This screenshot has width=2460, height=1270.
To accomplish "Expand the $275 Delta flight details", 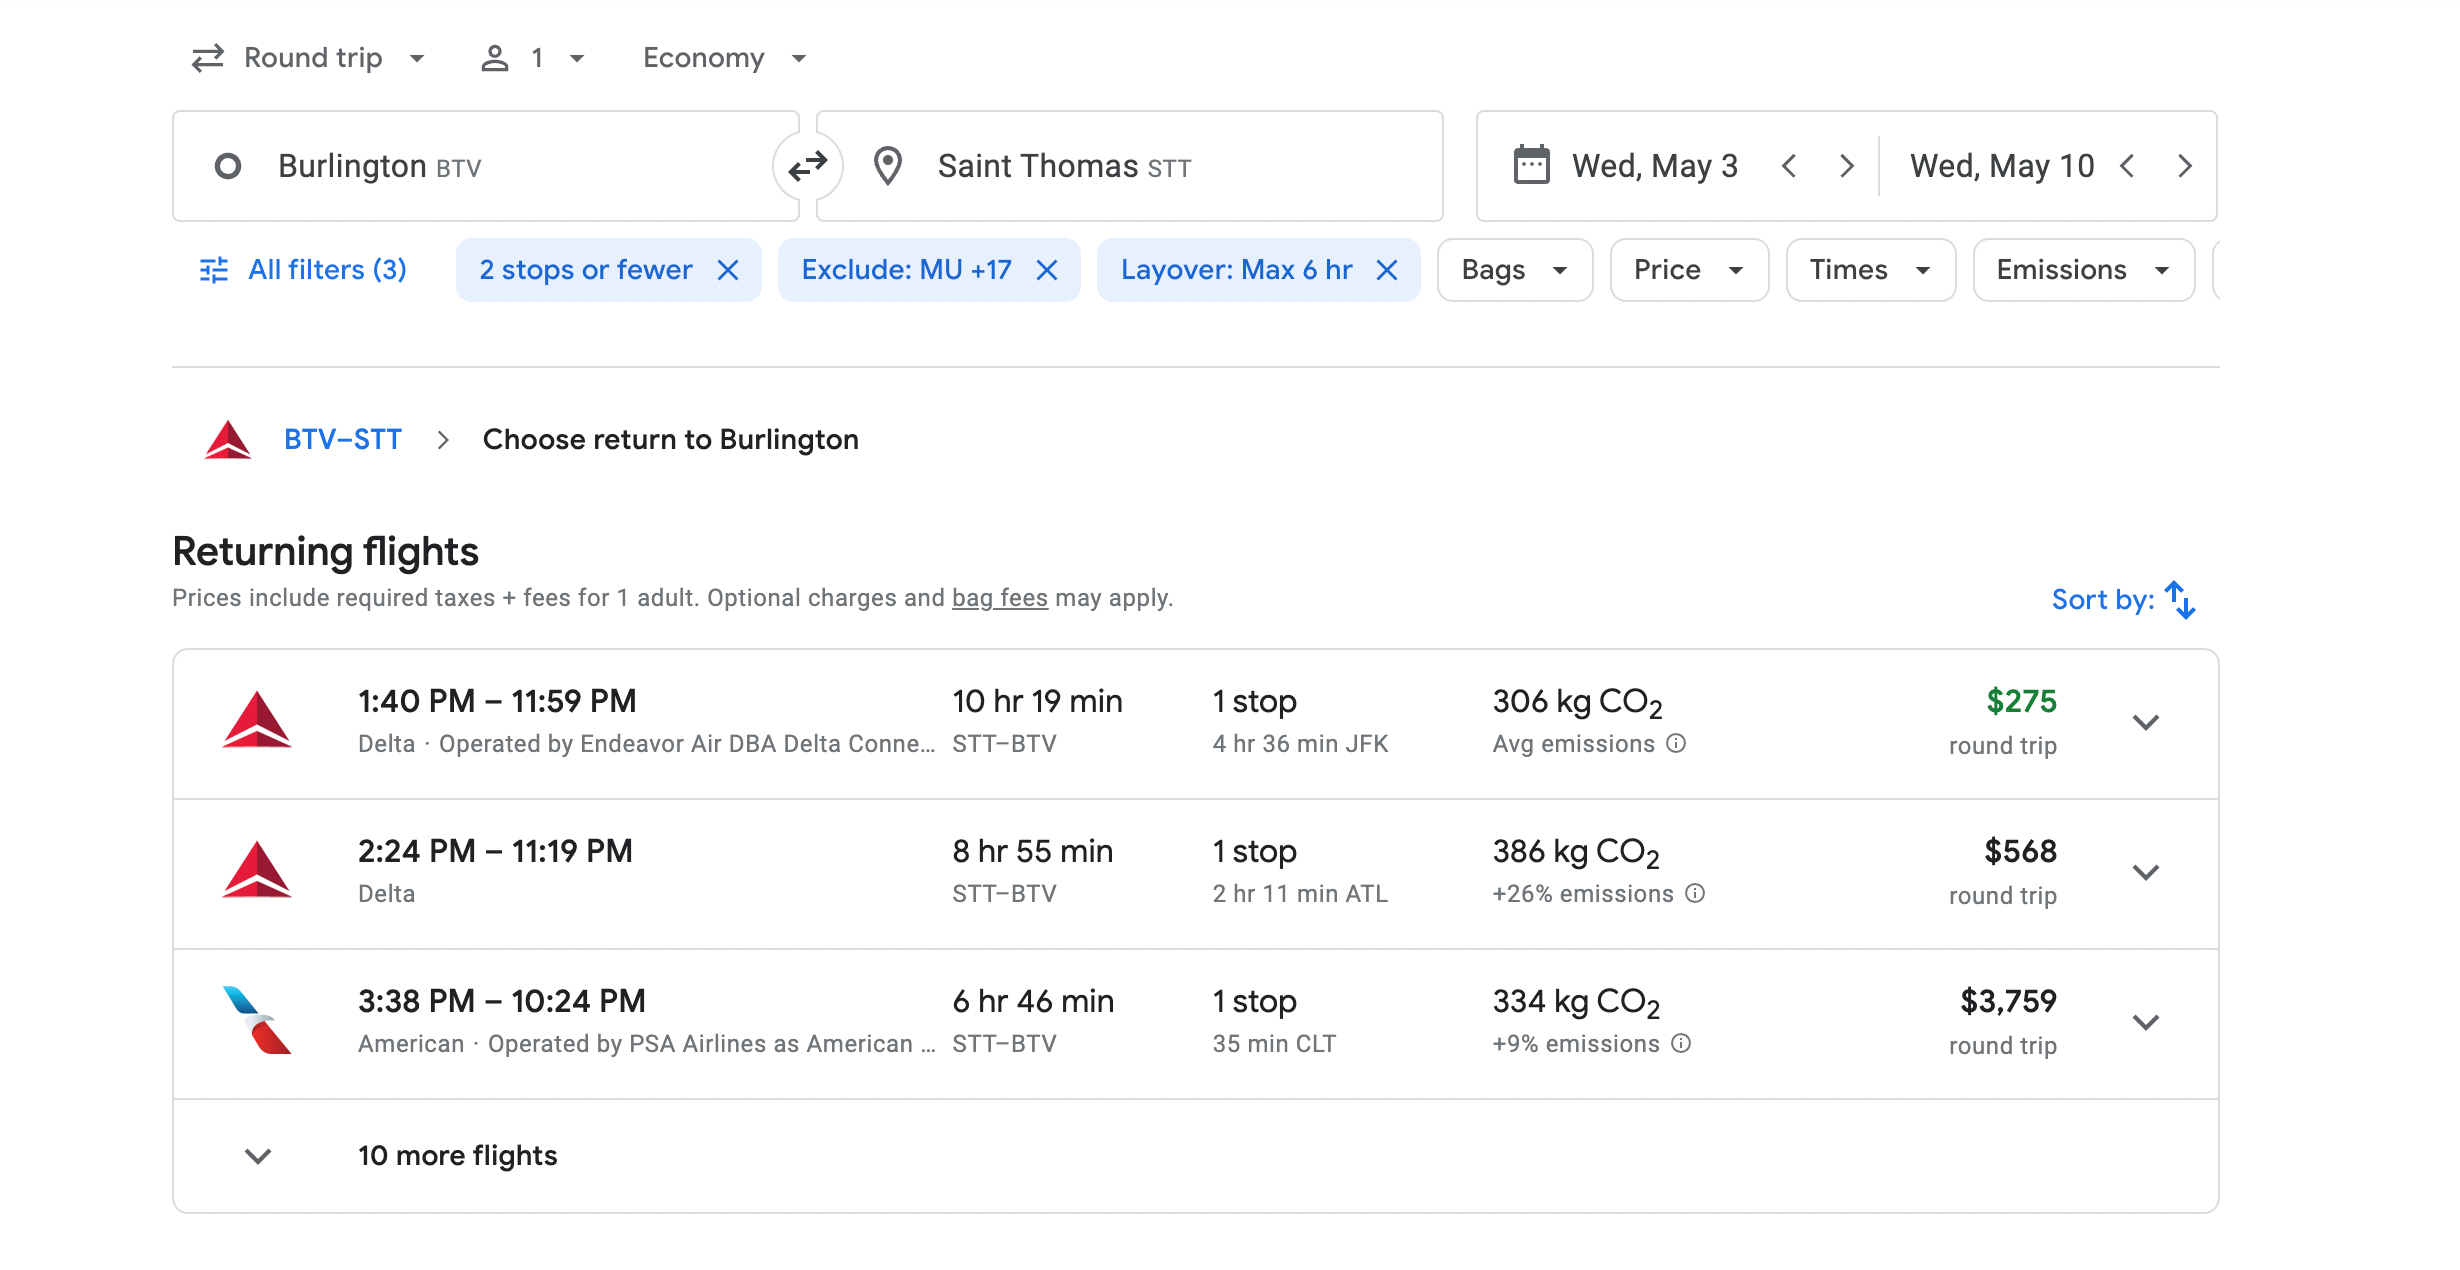I will click(2145, 722).
